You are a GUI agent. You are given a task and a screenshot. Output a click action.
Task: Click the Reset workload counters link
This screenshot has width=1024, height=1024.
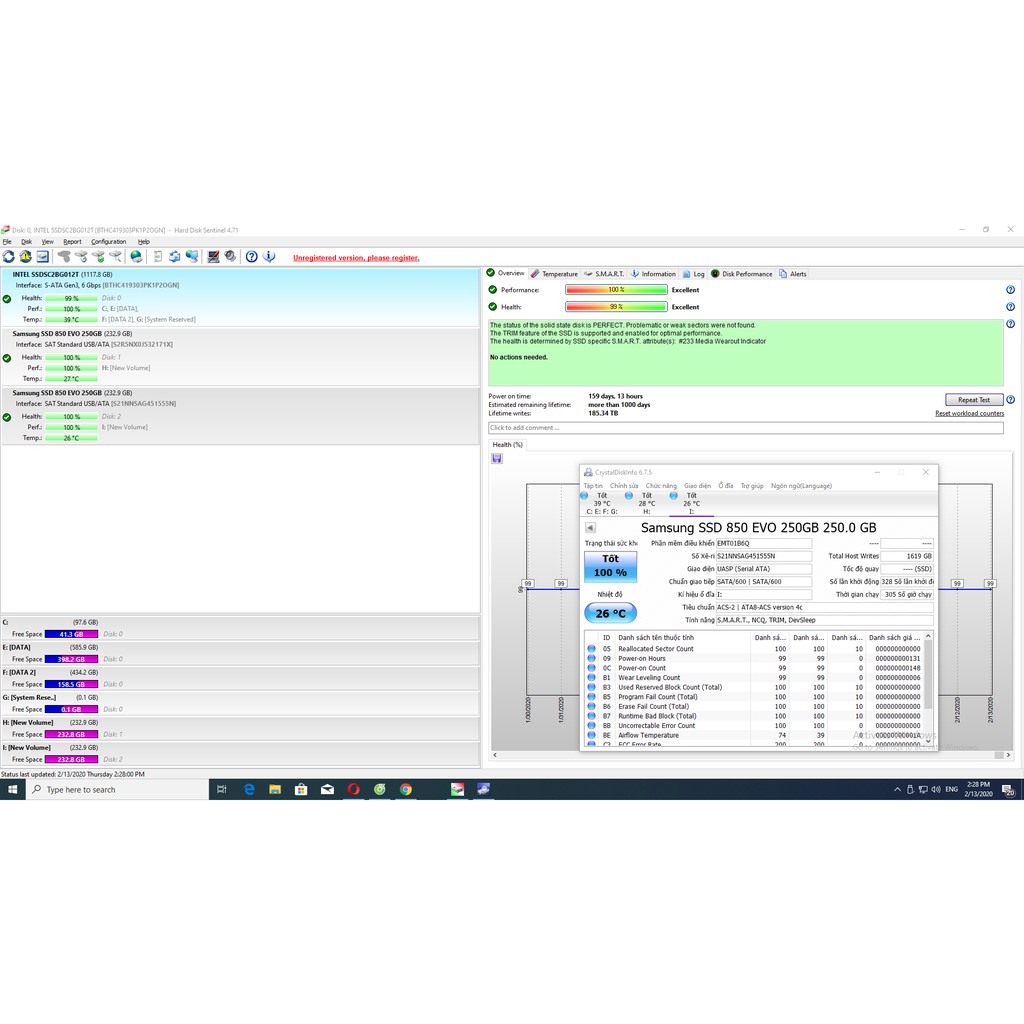[969, 413]
